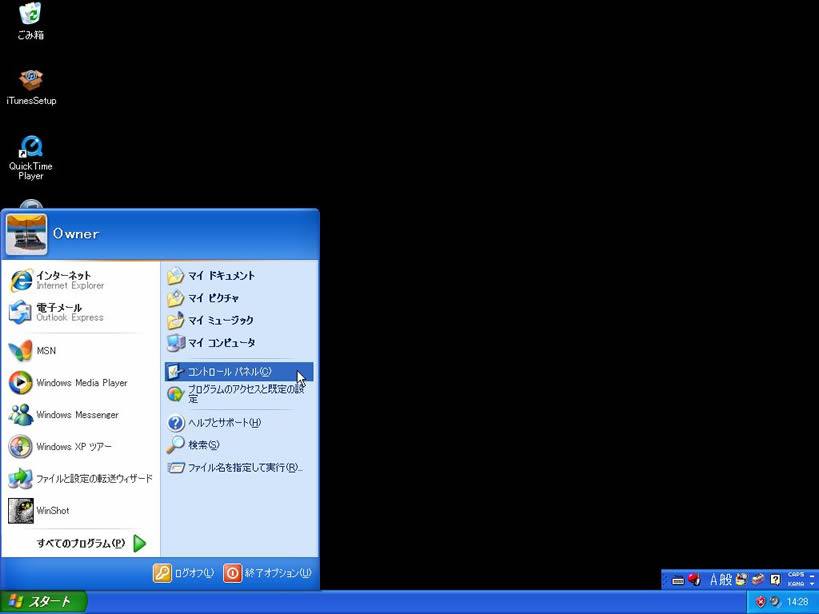Start Windows Media Player
The height and width of the screenshot is (614, 819).
[80, 383]
